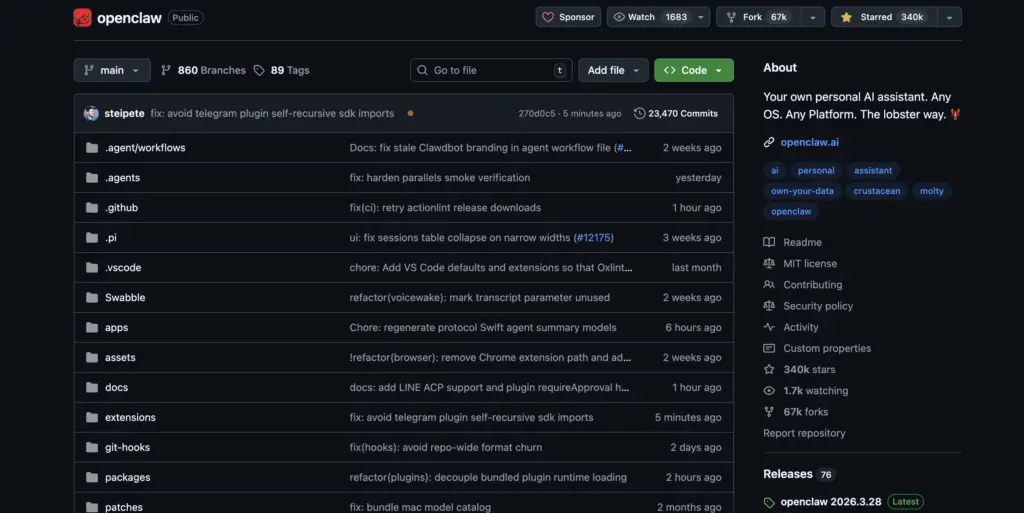Select the 'molty' topic tag
This screenshot has width=1024, height=513.
pyautogui.click(x=931, y=191)
